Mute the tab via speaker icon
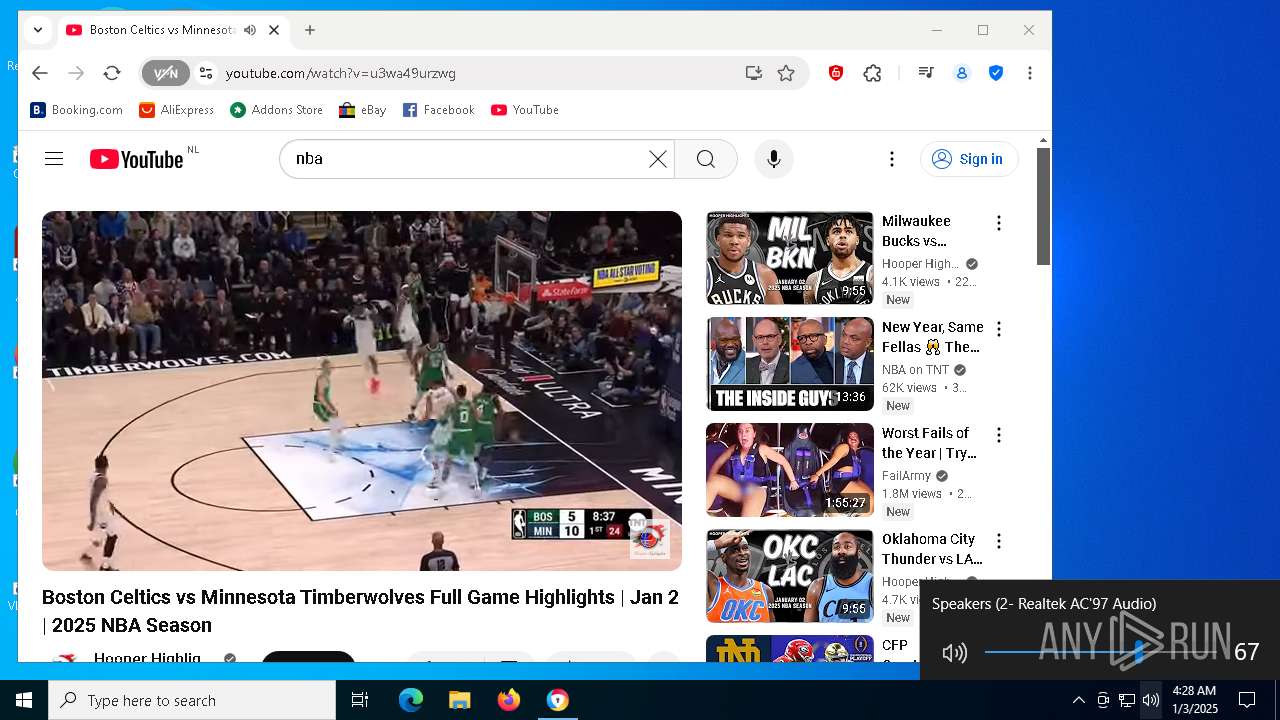1280x720 pixels. [250, 30]
